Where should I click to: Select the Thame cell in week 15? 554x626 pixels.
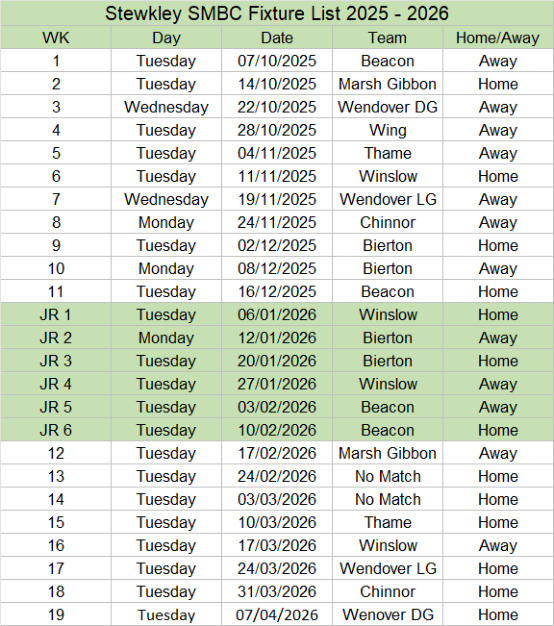pyautogui.click(x=388, y=522)
